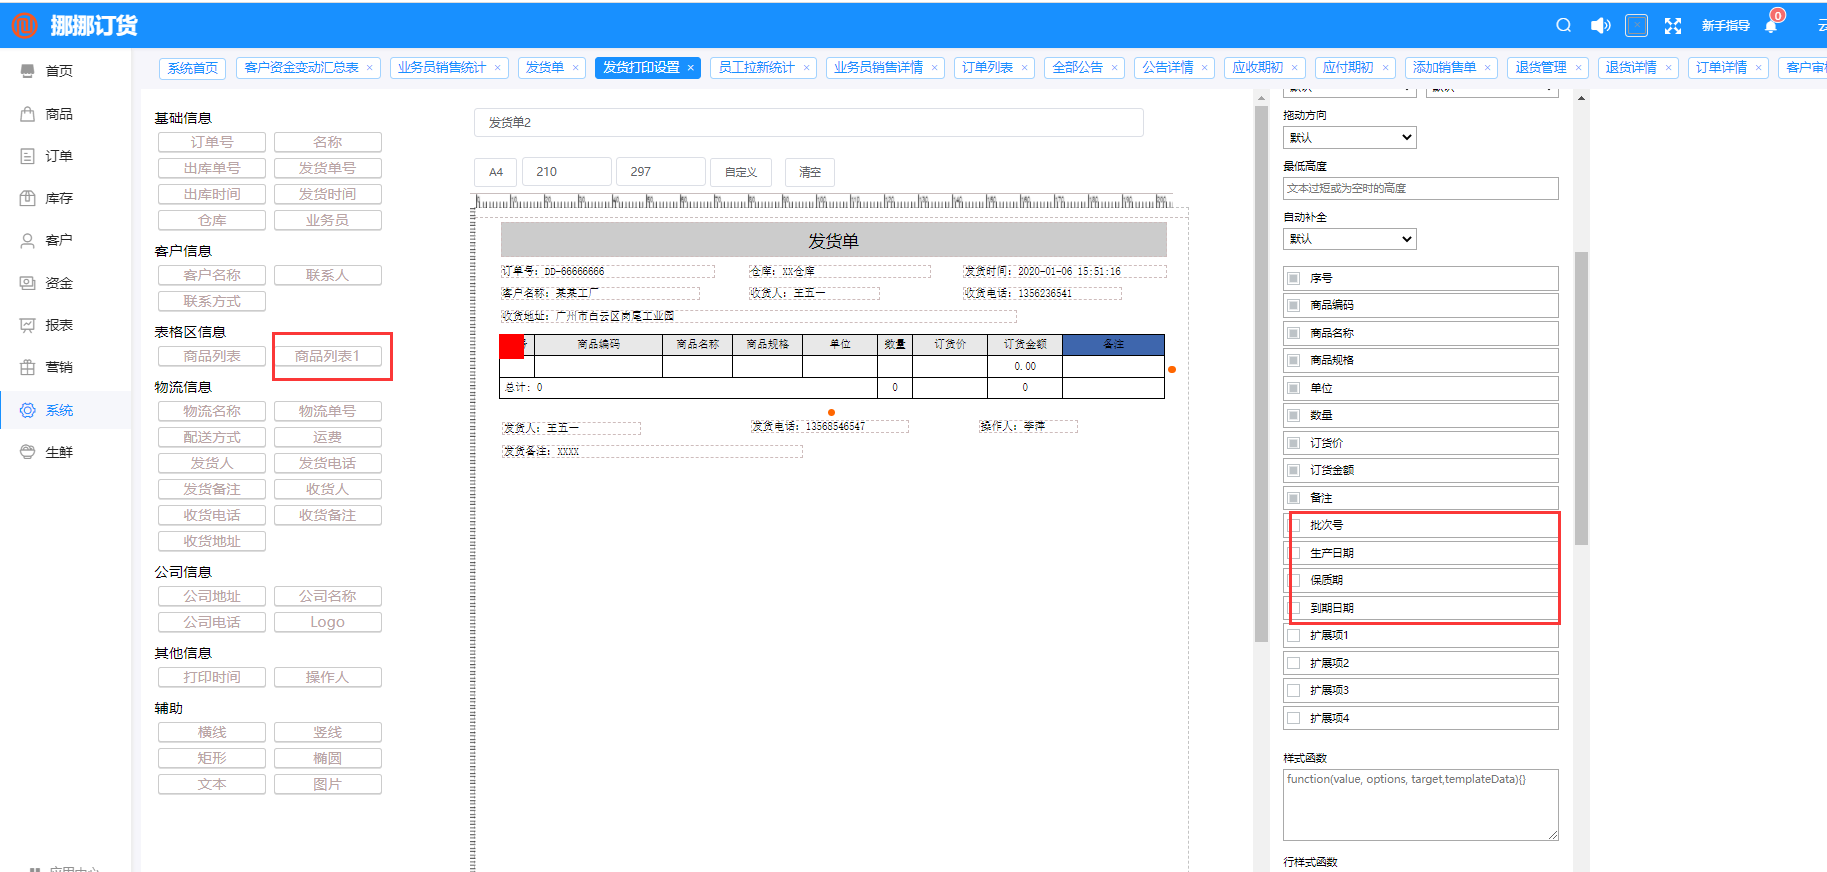Open 商品 in the left sidebar
Image resolution: width=1827 pixels, height=872 pixels.
coord(58,114)
